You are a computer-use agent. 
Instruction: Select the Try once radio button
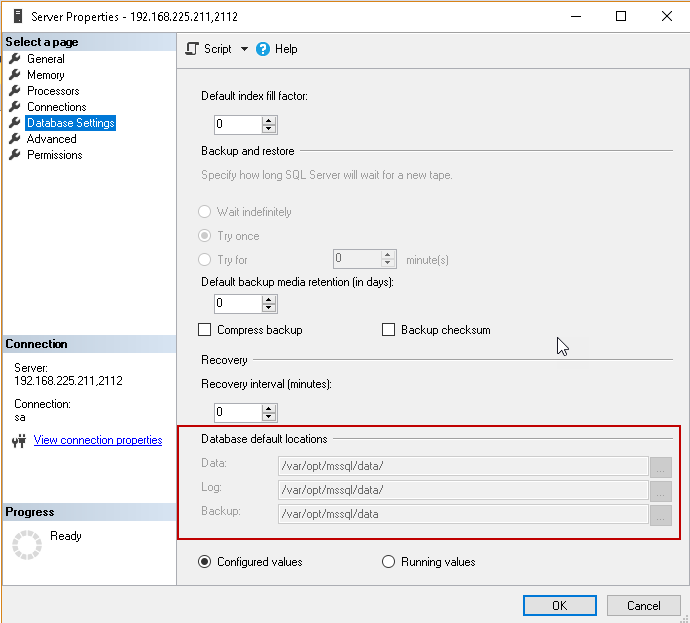pos(205,236)
